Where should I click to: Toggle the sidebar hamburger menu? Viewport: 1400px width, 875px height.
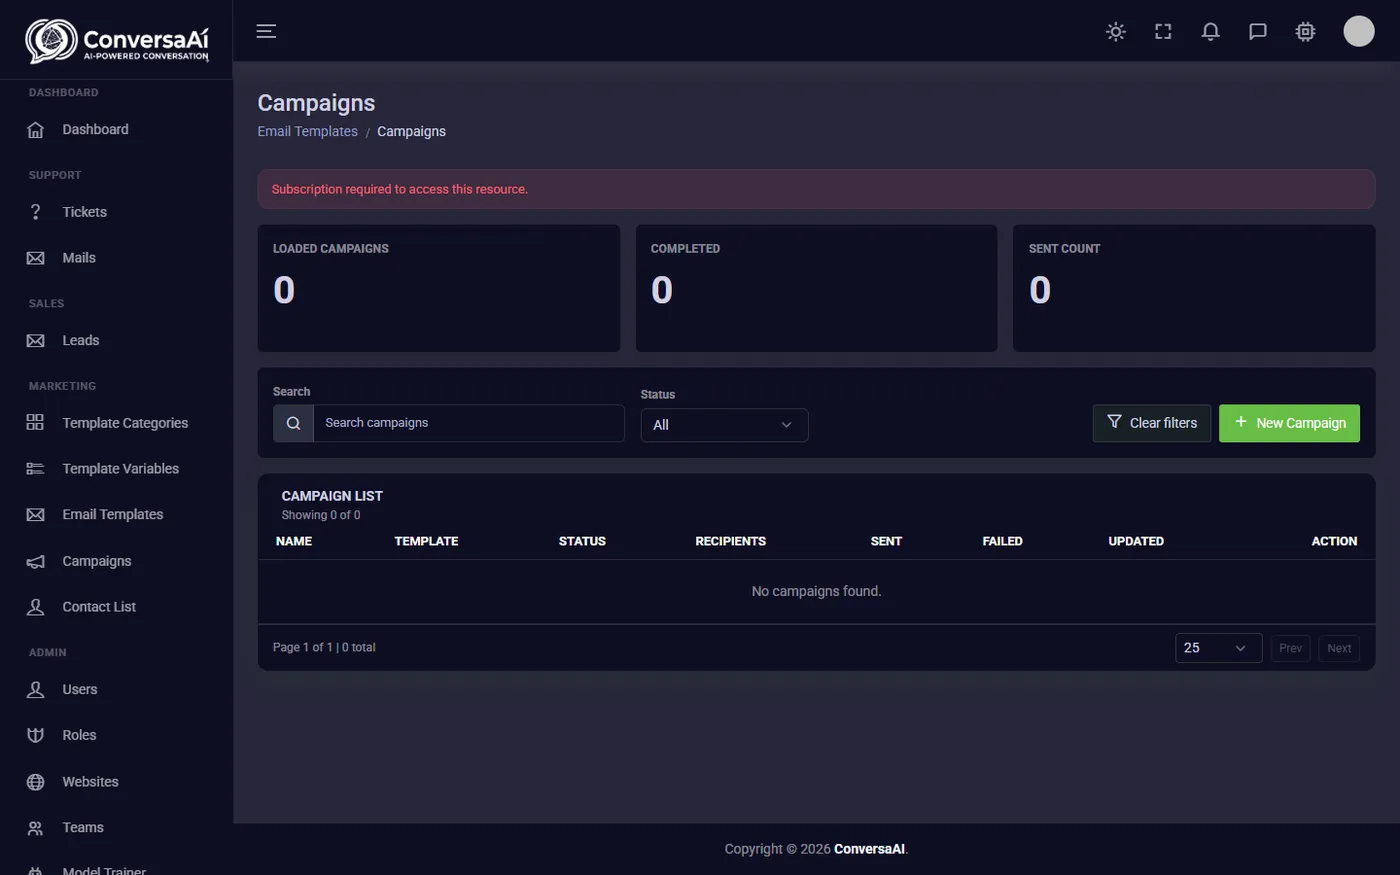(266, 31)
